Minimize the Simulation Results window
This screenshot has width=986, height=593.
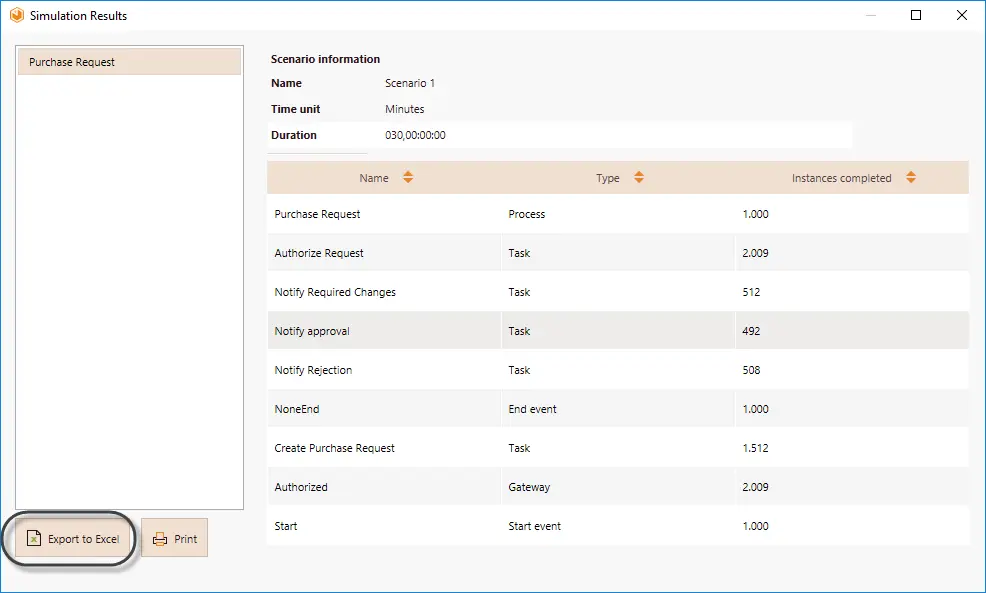tap(871, 15)
